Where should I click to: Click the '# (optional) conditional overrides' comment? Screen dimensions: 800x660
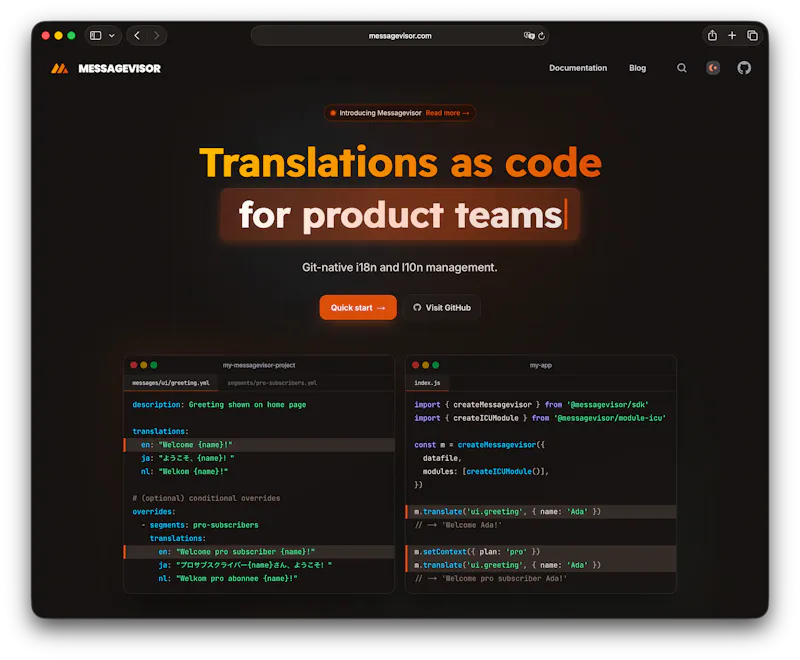tap(206, 498)
